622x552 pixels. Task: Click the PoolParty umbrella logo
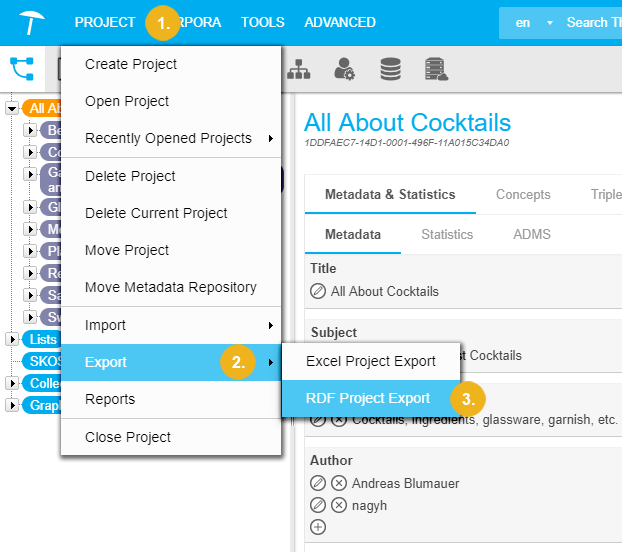coord(30,22)
